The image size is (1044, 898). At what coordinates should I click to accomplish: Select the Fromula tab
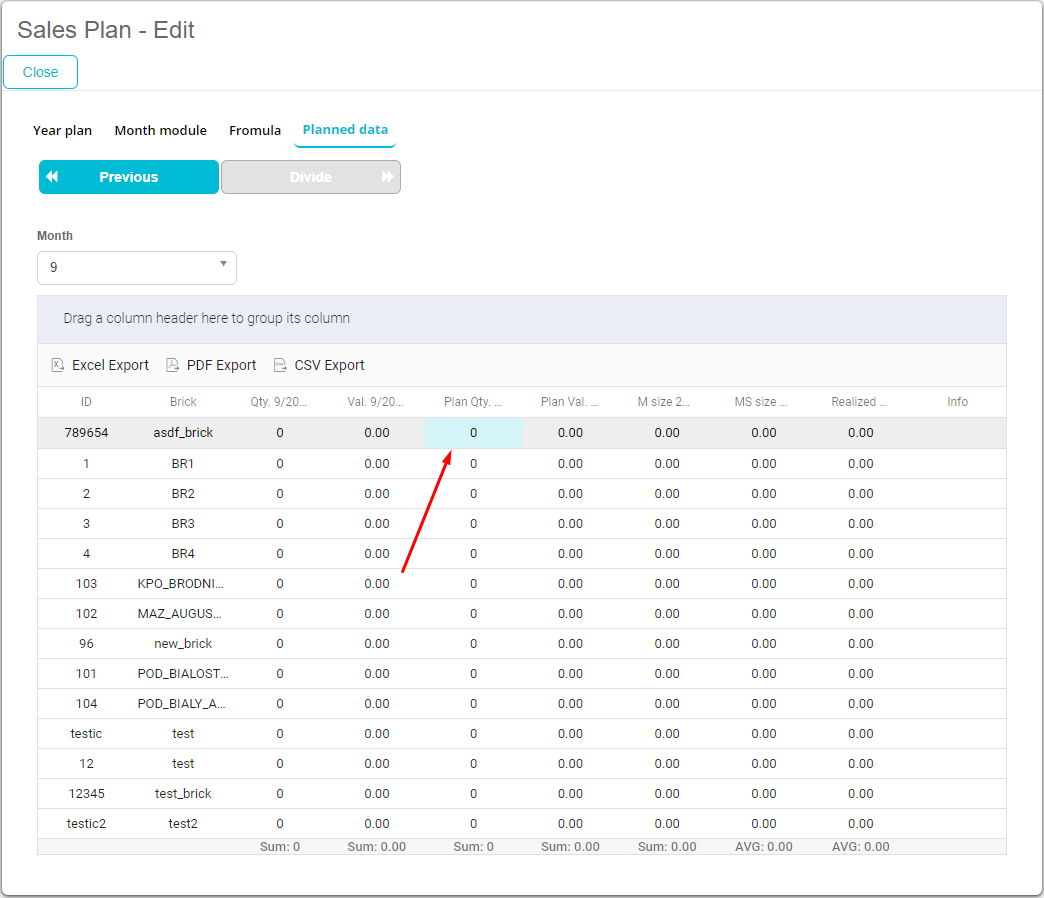click(x=255, y=130)
